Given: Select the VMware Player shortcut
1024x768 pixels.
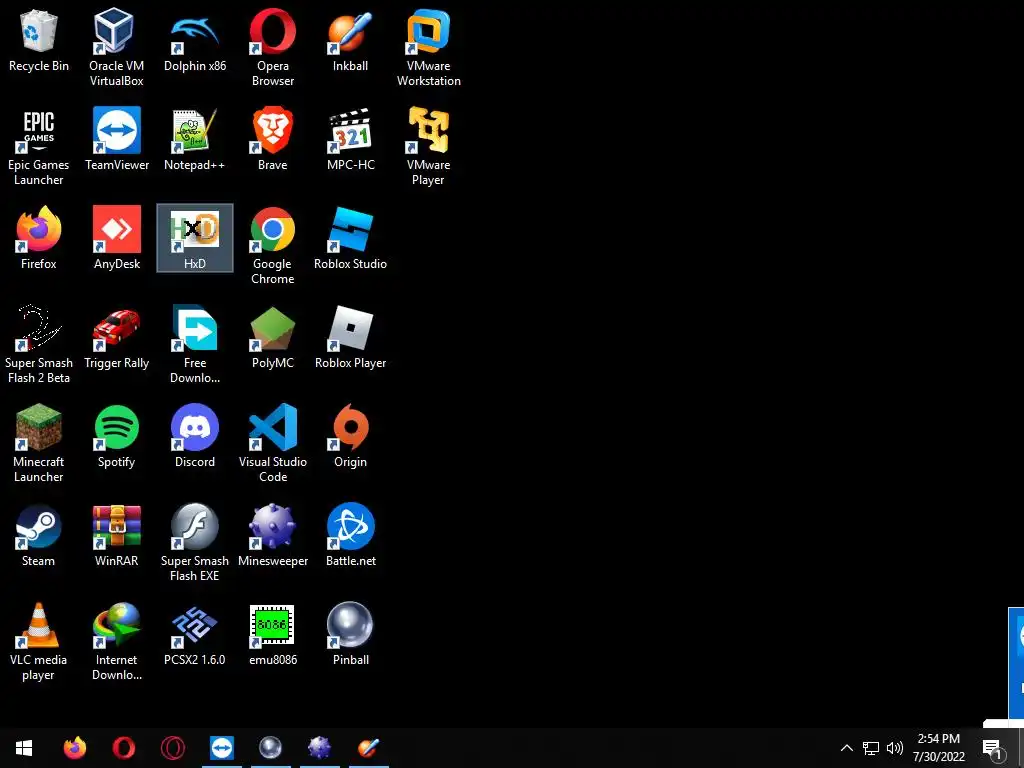Looking at the screenshot, I should click(x=428, y=147).
